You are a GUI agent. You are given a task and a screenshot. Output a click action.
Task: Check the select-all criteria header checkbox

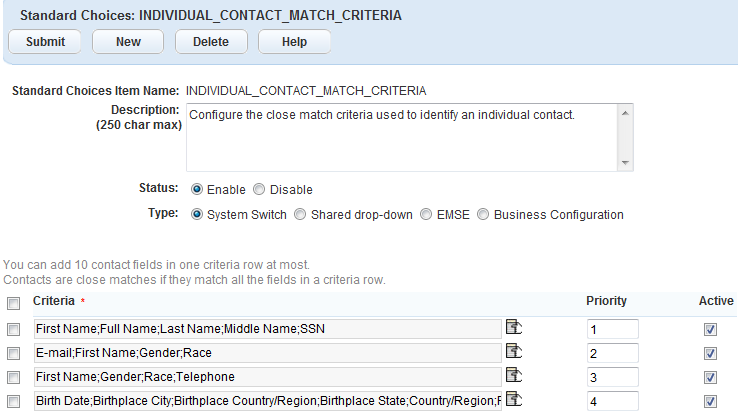[14, 303]
